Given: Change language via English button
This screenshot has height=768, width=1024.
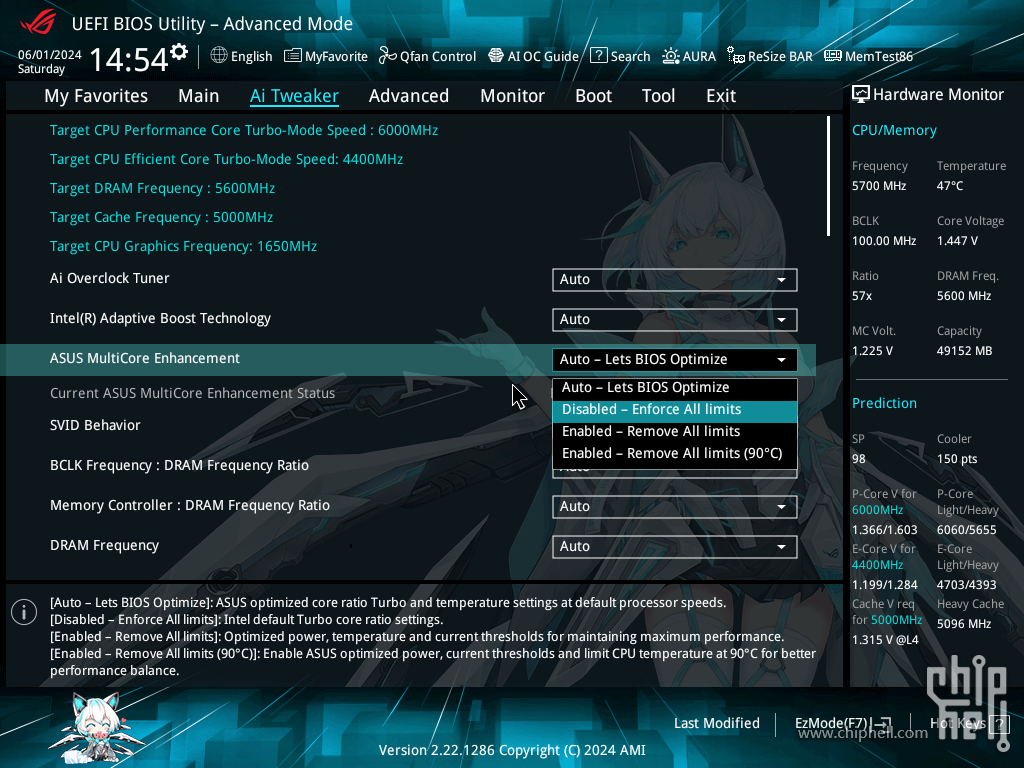Looking at the screenshot, I should (x=251, y=56).
